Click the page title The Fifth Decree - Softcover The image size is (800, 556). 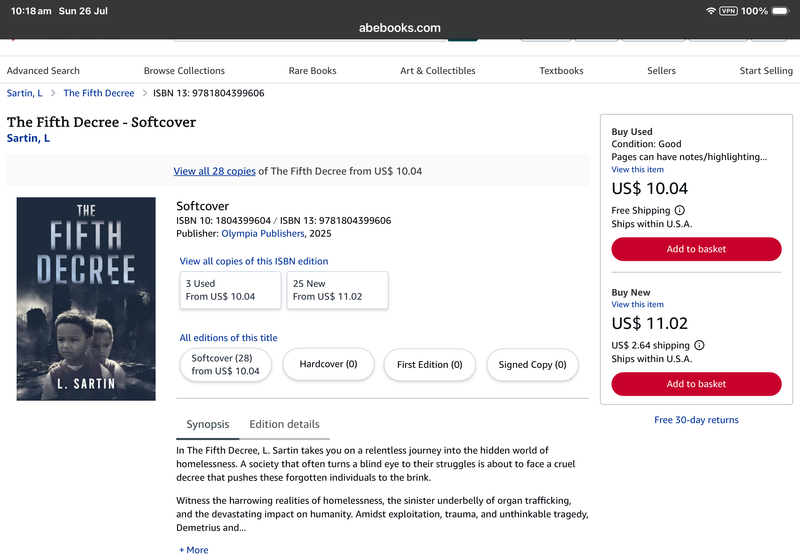tap(101, 122)
